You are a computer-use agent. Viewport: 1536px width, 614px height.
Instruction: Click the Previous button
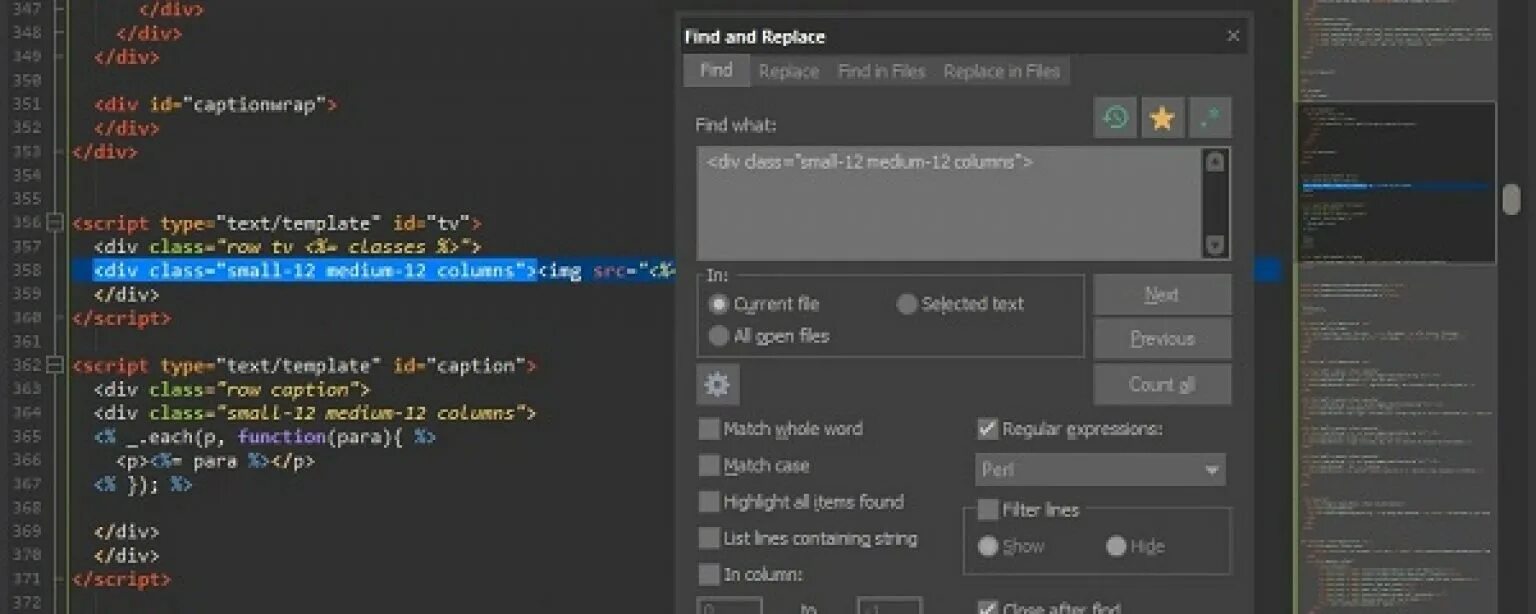click(x=1162, y=339)
